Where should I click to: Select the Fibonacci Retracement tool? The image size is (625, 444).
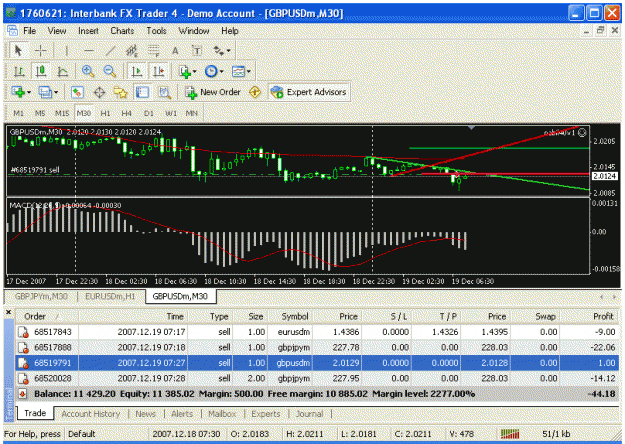(x=153, y=51)
